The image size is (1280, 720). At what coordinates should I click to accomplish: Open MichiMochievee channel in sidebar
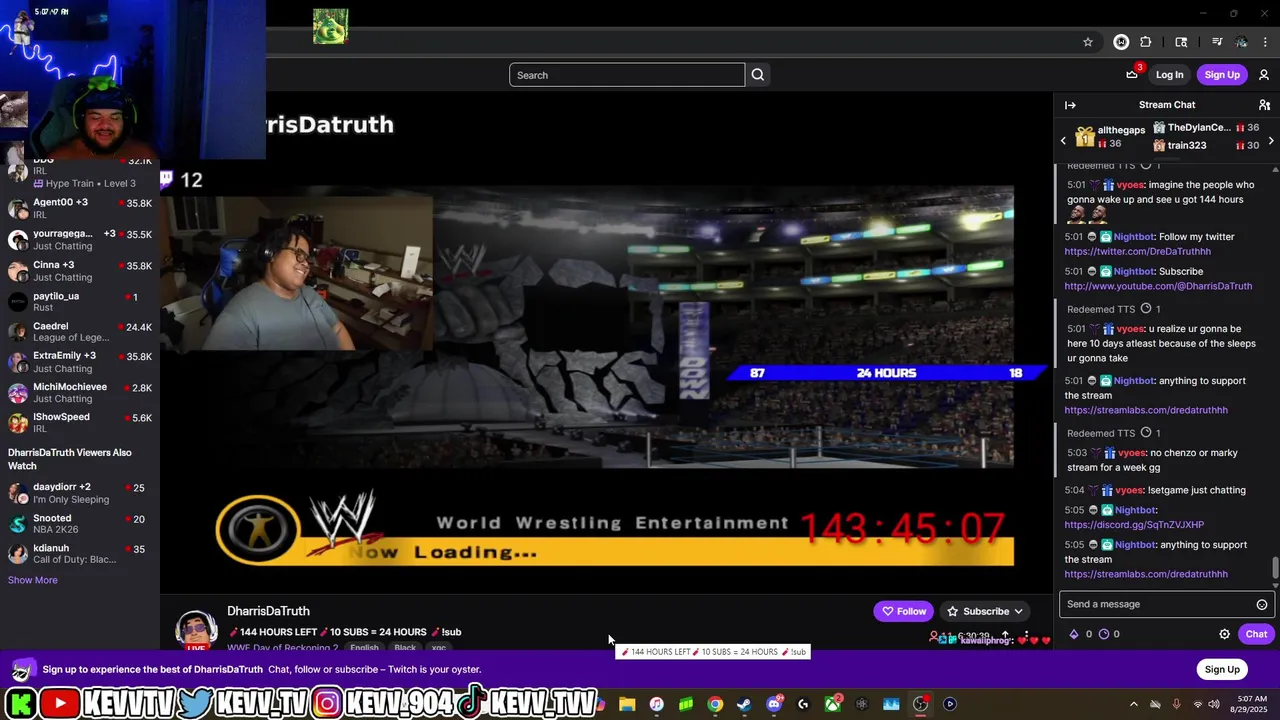(x=80, y=392)
